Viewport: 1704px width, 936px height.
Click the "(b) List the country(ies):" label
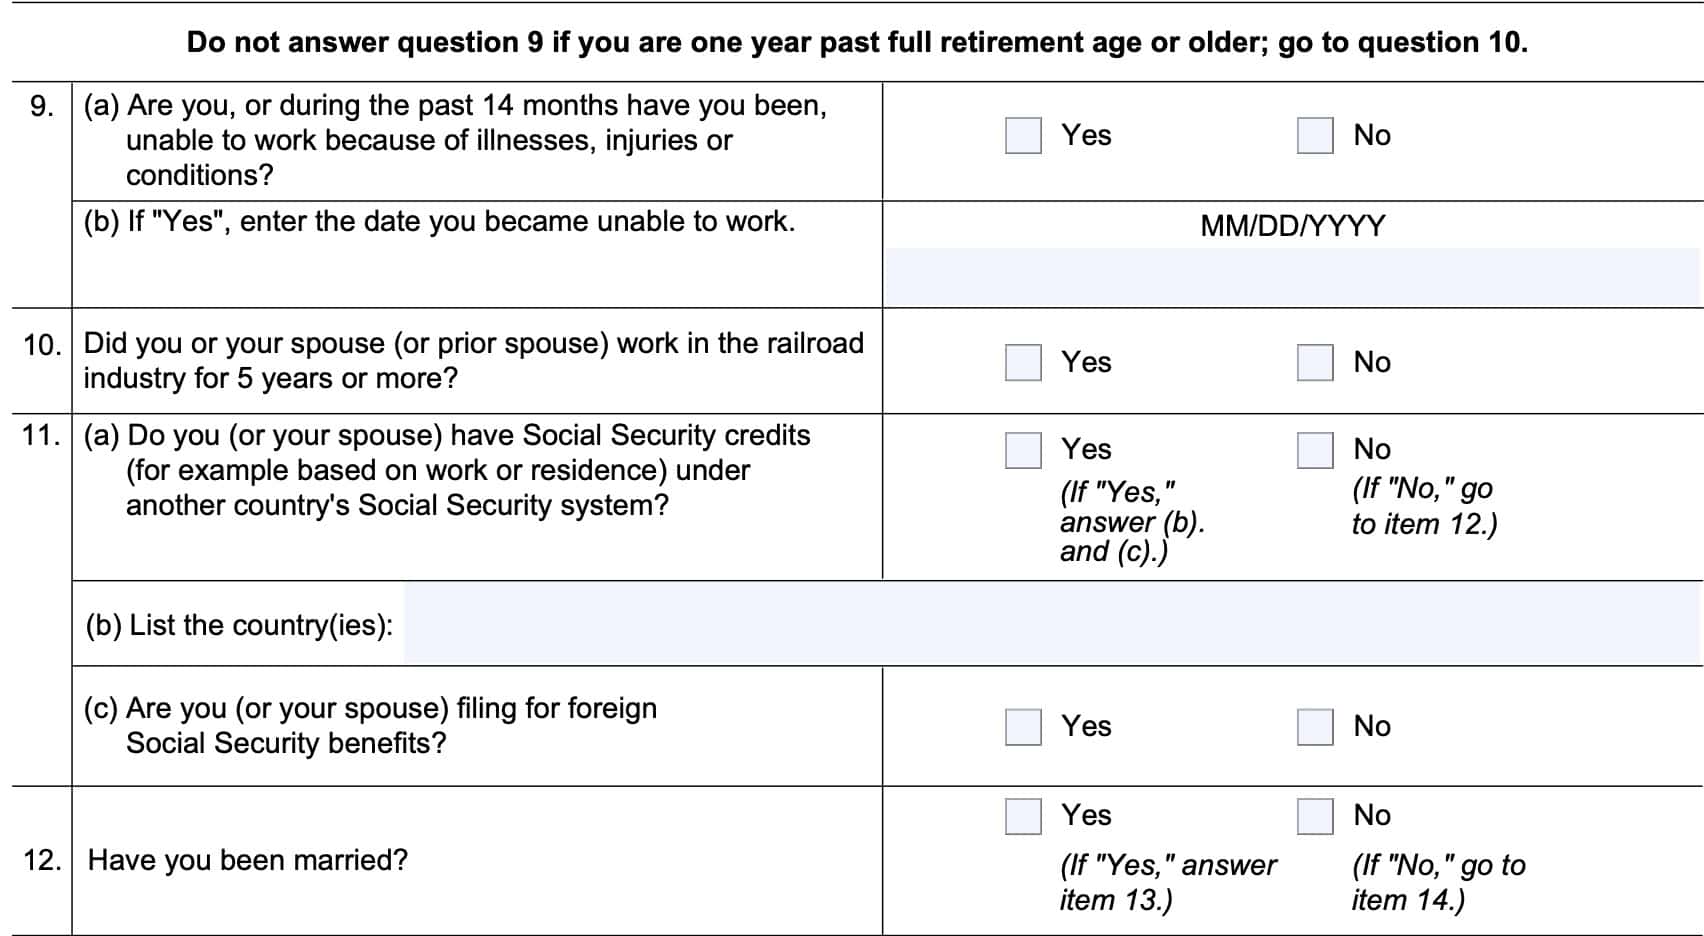coord(239,626)
